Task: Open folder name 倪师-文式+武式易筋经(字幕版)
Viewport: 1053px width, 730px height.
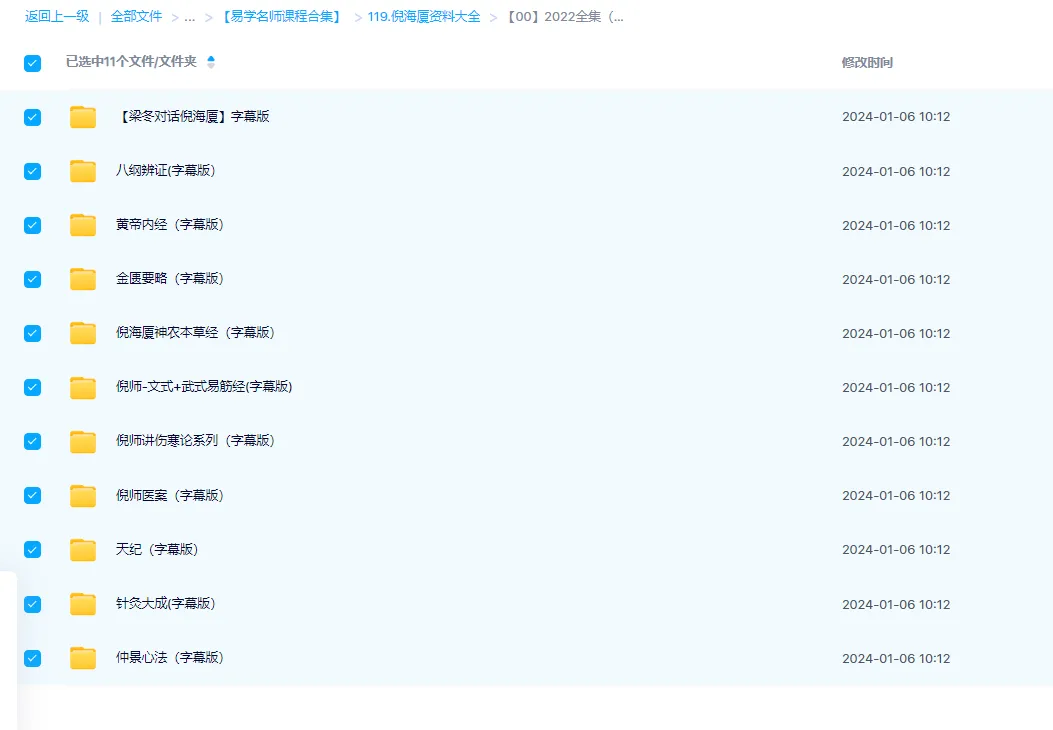Action: [x=204, y=386]
